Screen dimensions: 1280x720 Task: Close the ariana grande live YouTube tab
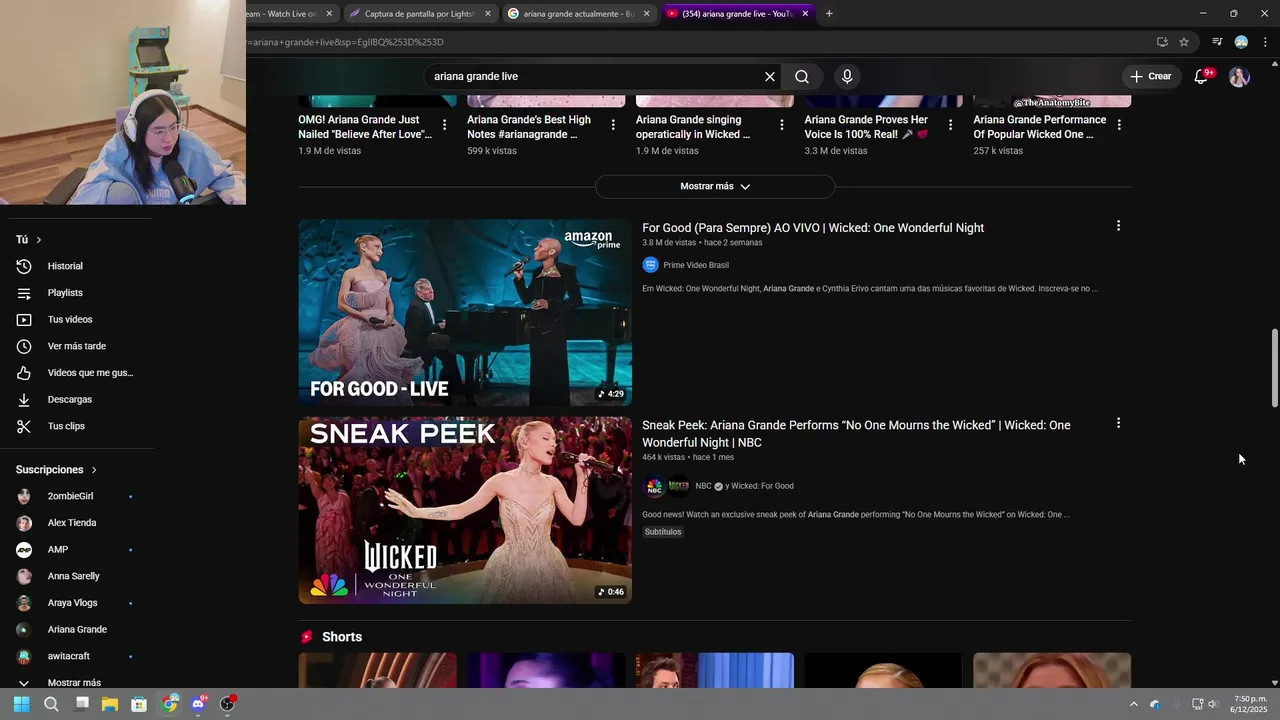(805, 14)
